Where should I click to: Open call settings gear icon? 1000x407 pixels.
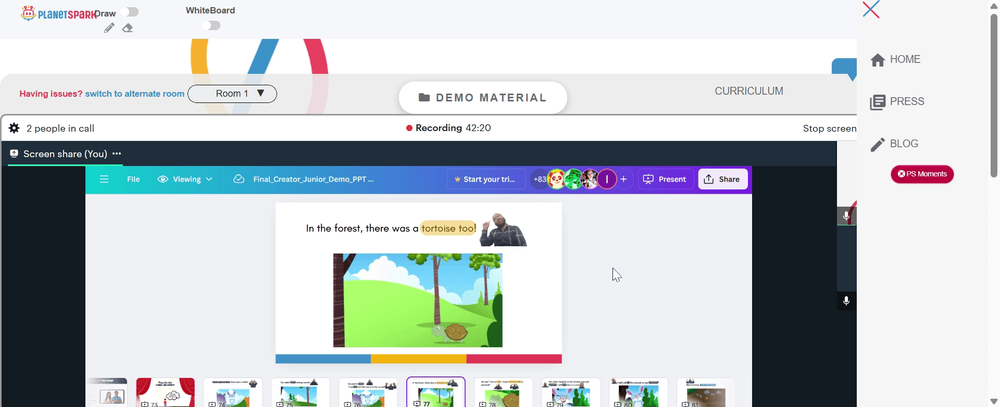(x=14, y=128)
